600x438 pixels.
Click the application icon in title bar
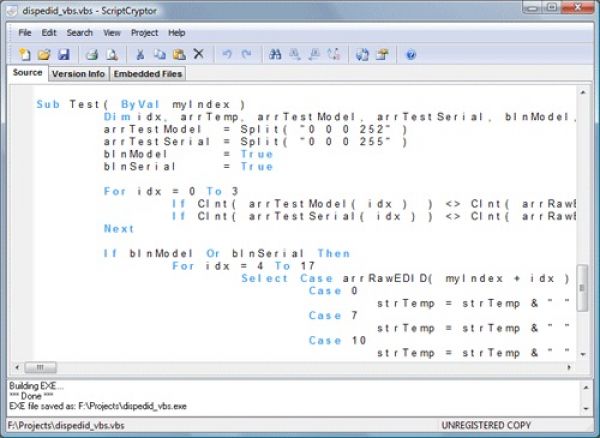[12, 11]
